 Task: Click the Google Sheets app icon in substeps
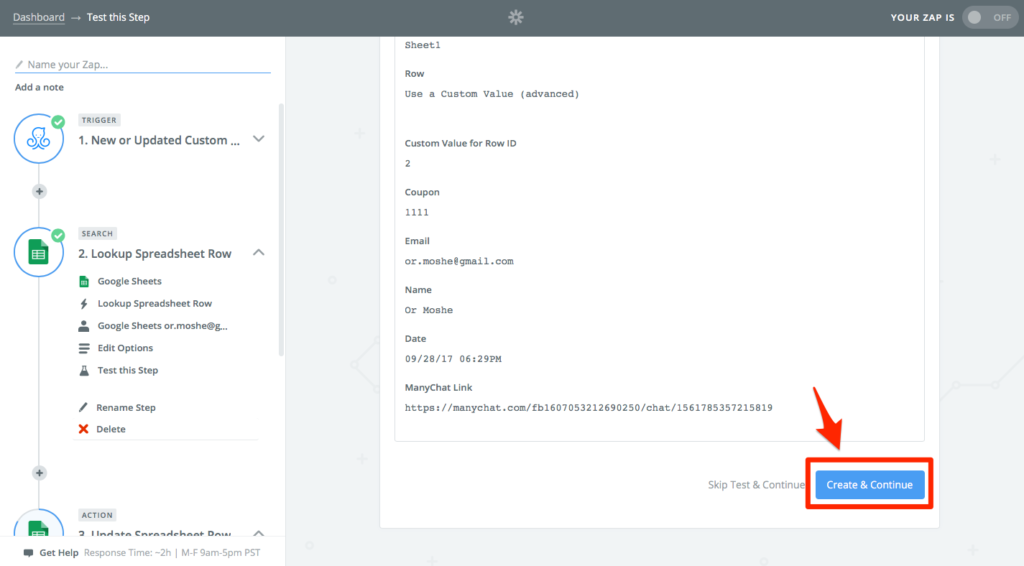pyautogui.click(x=84, y=281)
